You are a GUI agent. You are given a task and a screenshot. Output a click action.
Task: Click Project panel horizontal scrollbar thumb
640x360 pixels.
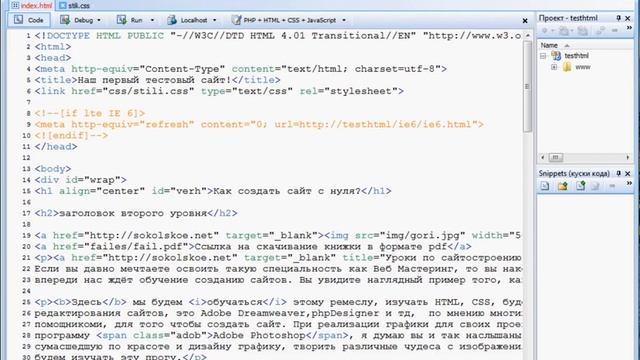(556, 157)
